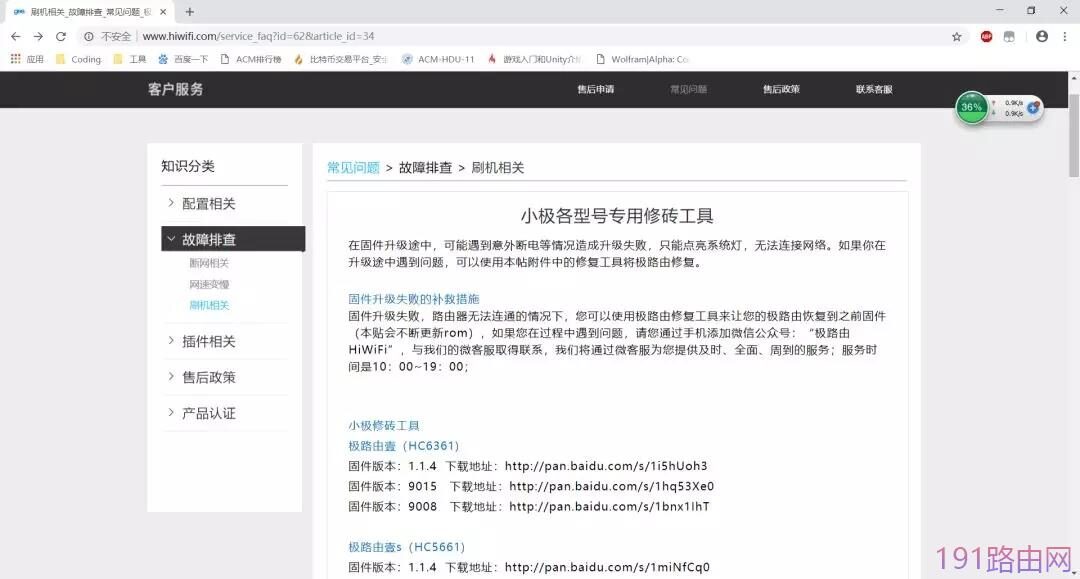Select the 刷机相关 browser tab
Screen dimensions: 1080x579
[90, 12]
